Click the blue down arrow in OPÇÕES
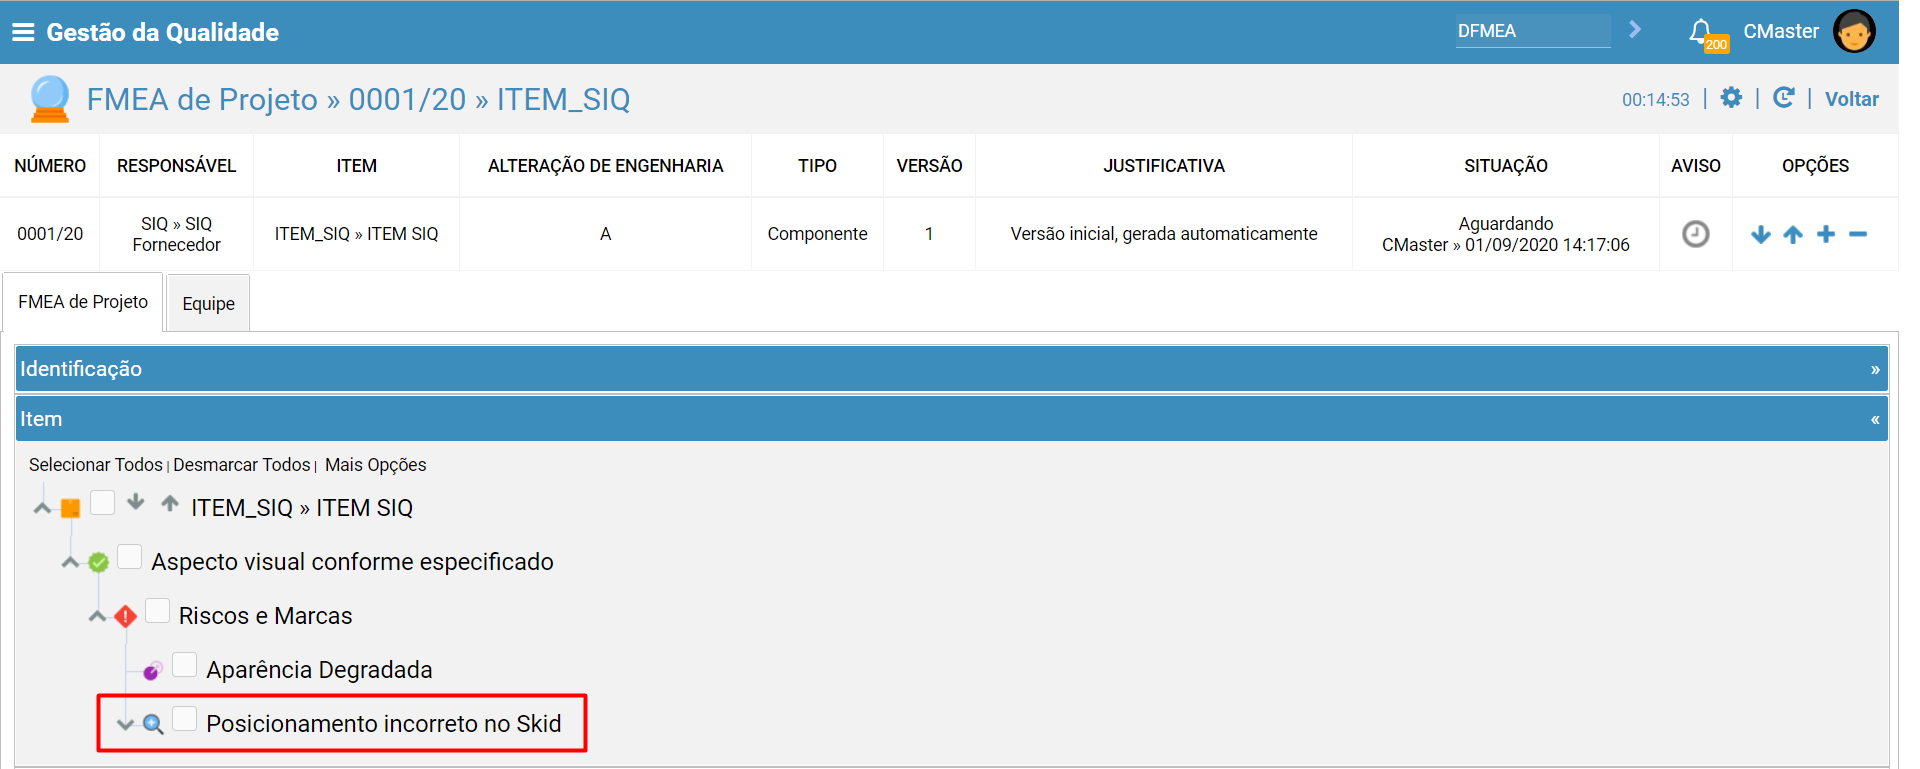 point(1760,235)
